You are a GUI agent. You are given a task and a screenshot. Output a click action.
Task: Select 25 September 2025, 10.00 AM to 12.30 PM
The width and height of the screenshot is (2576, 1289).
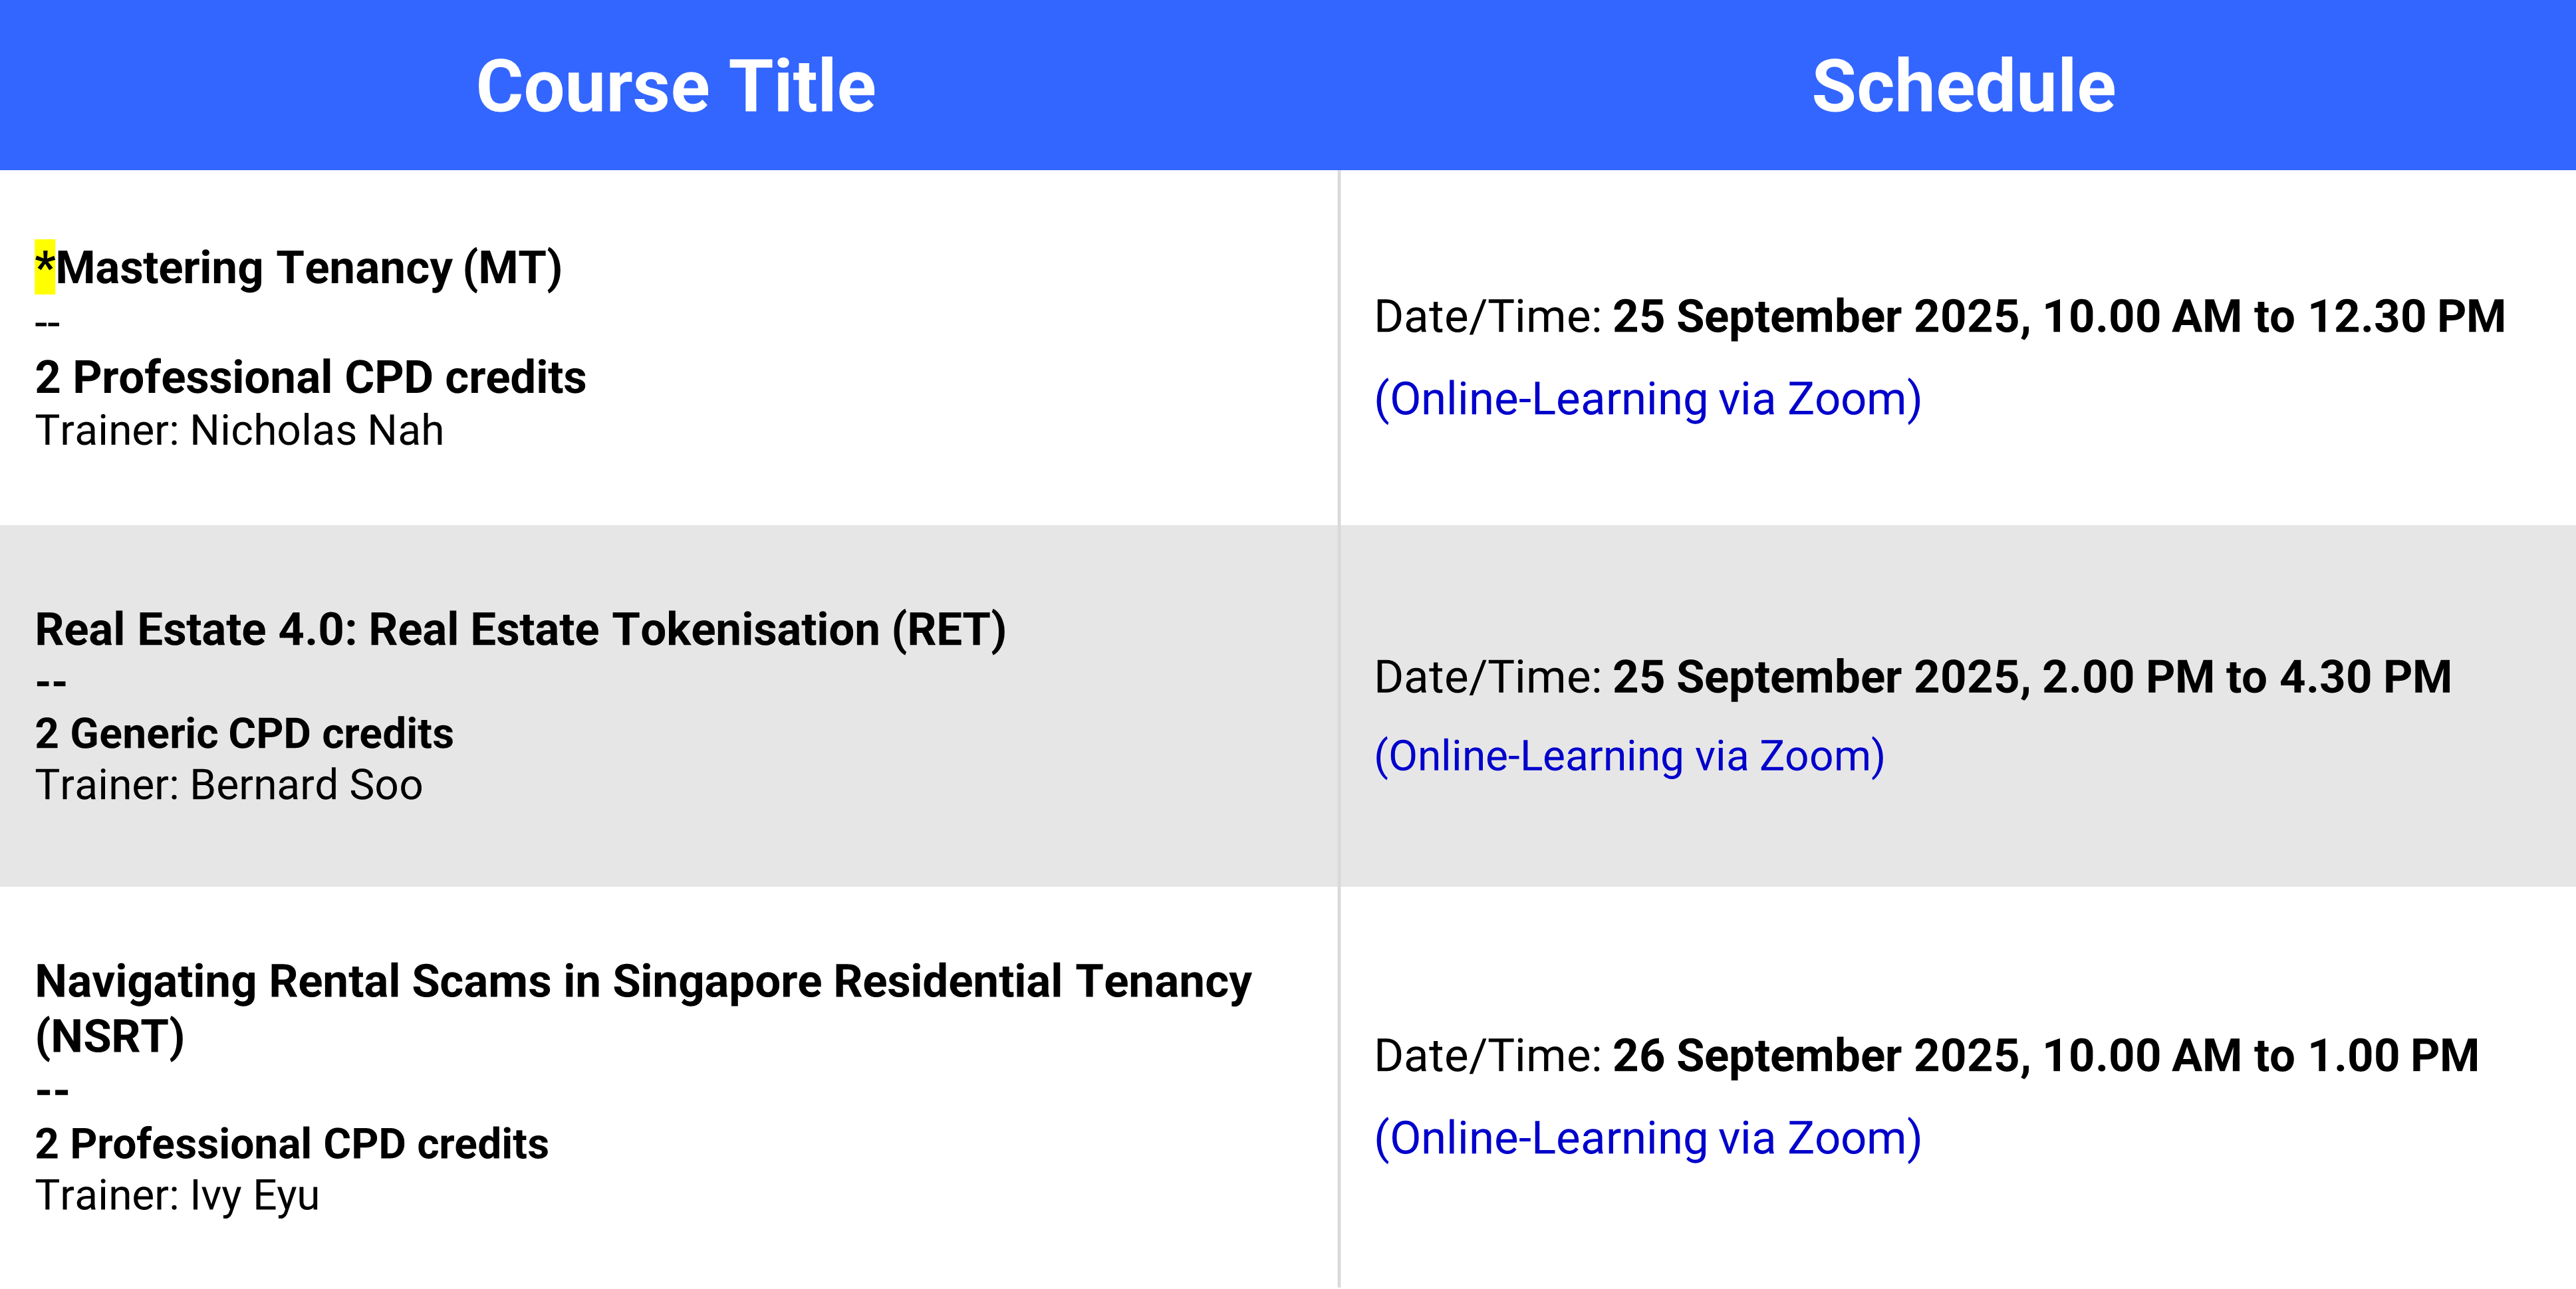pyautogui.click(x=2059, y=317)
